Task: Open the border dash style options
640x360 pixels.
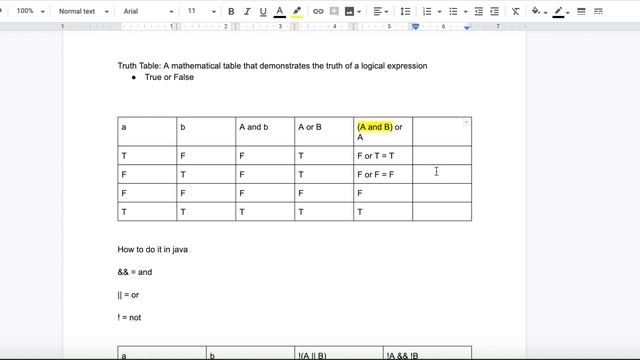Action: coord(598,11)
